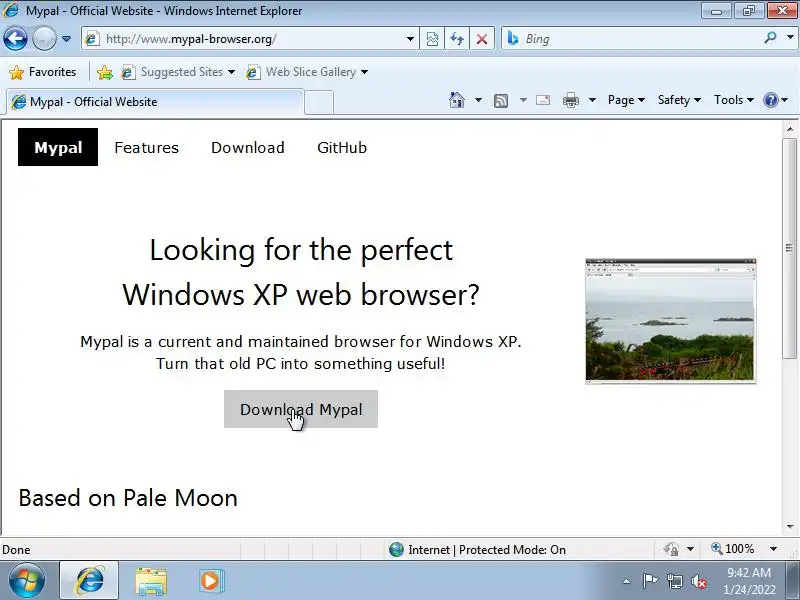Open the Help question mark menu
800x600 pixels.
pyautogui.click(x=776, y=100)
